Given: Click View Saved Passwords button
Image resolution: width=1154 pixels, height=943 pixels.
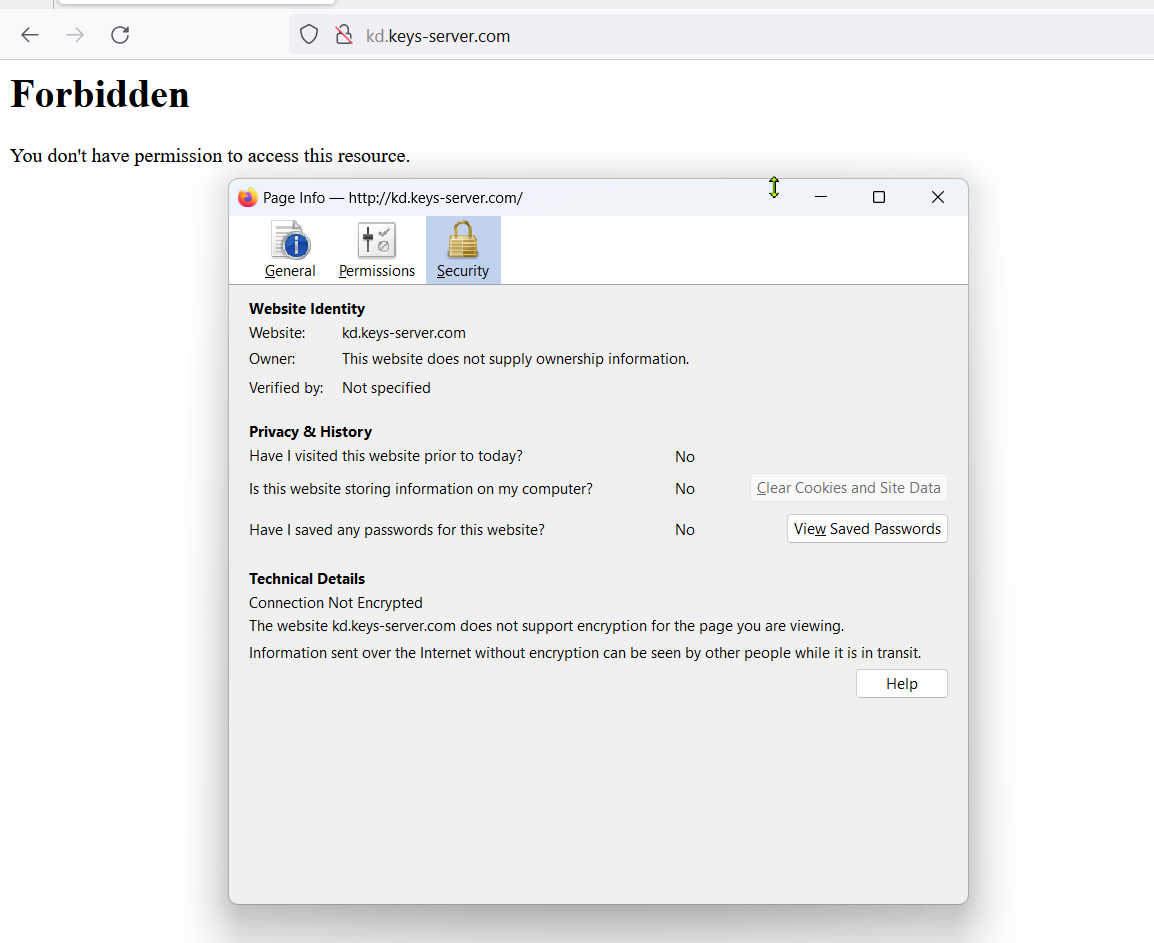Looking at the screenshot, I should pyautogui.click(x=867, y=529).
